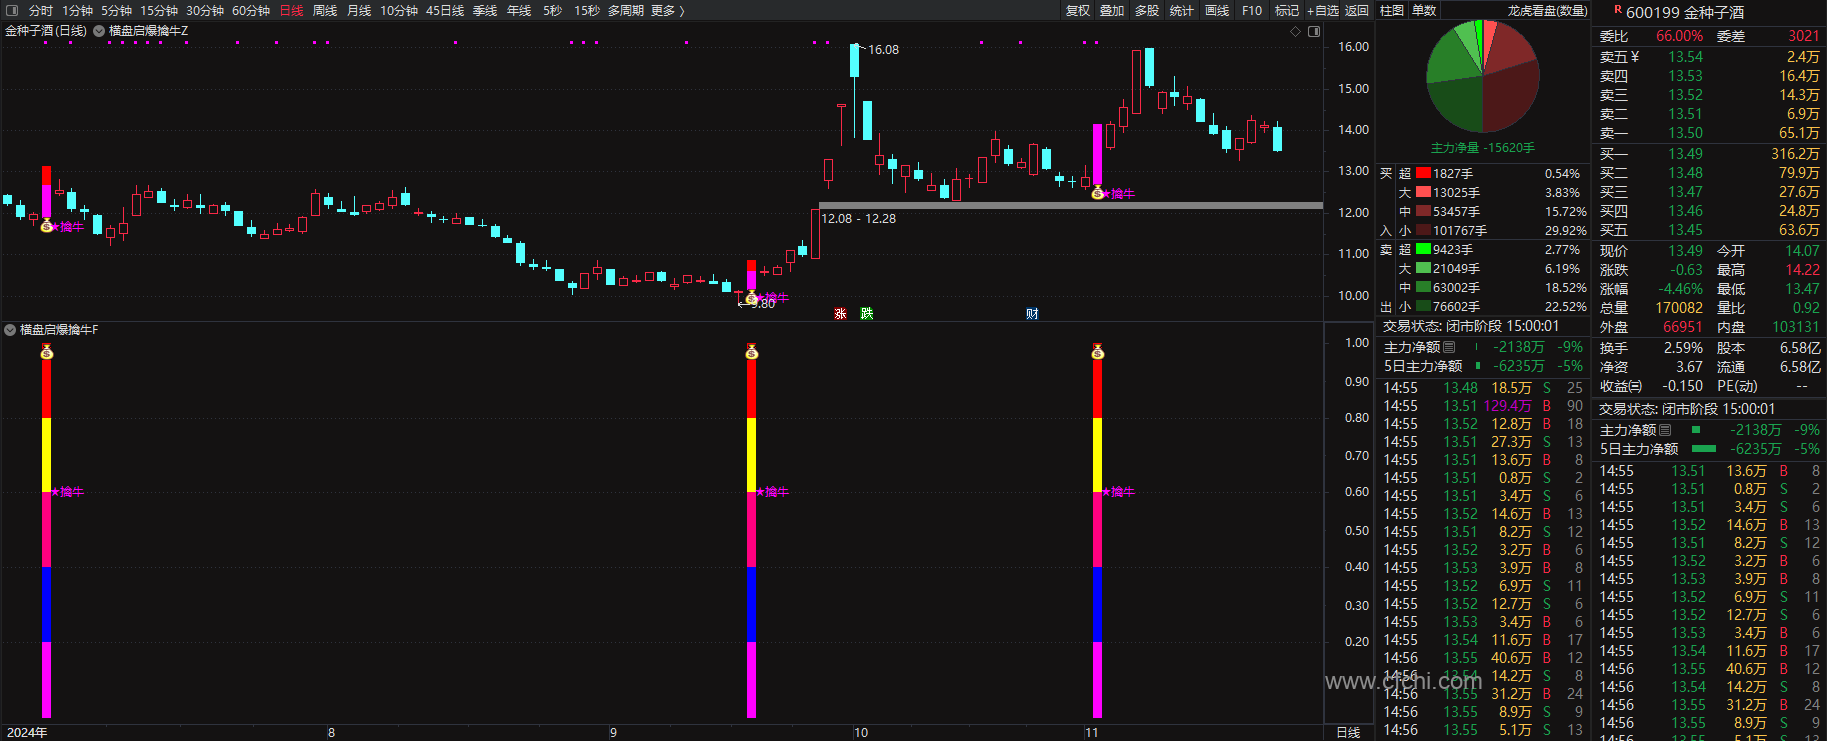The height and width of the screenshot is (741, 1827).
Task: Click the 买一 13.49 bid row
Action: pos(1709,154)
